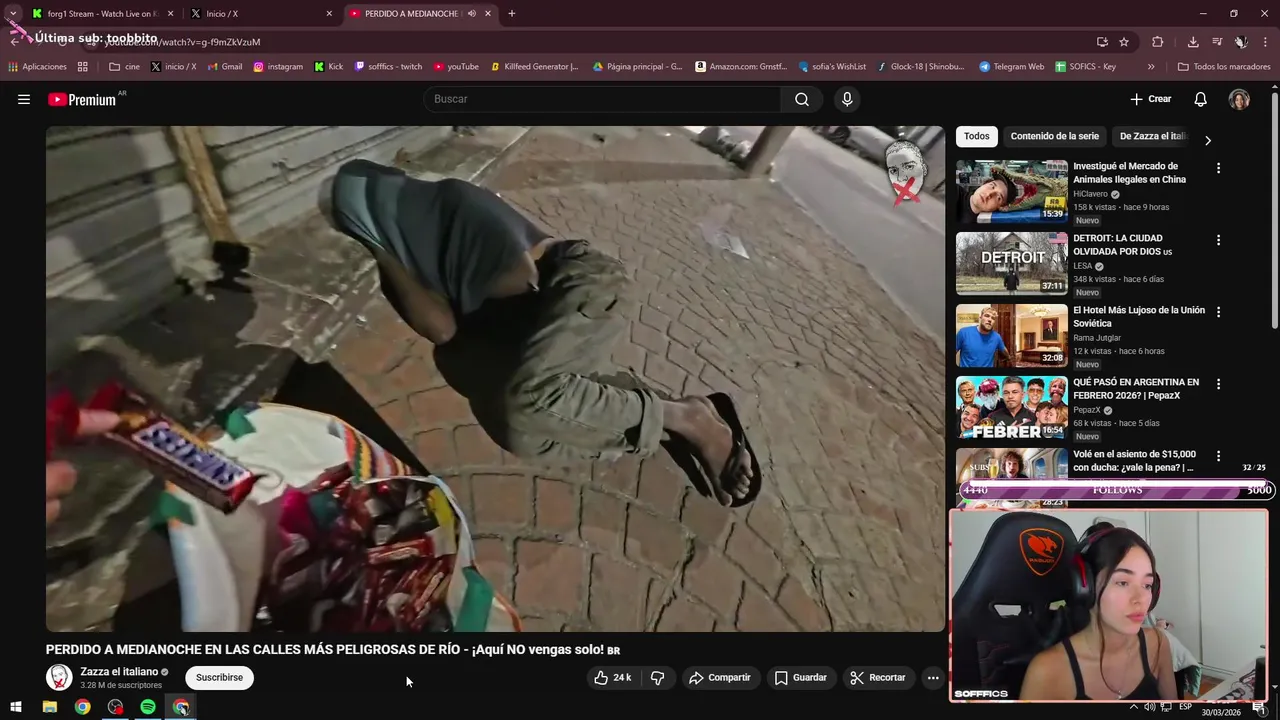Open the volume icon in system tray
The height and width of the screenshot is (720, 1280).
(x=1150, y=707)
